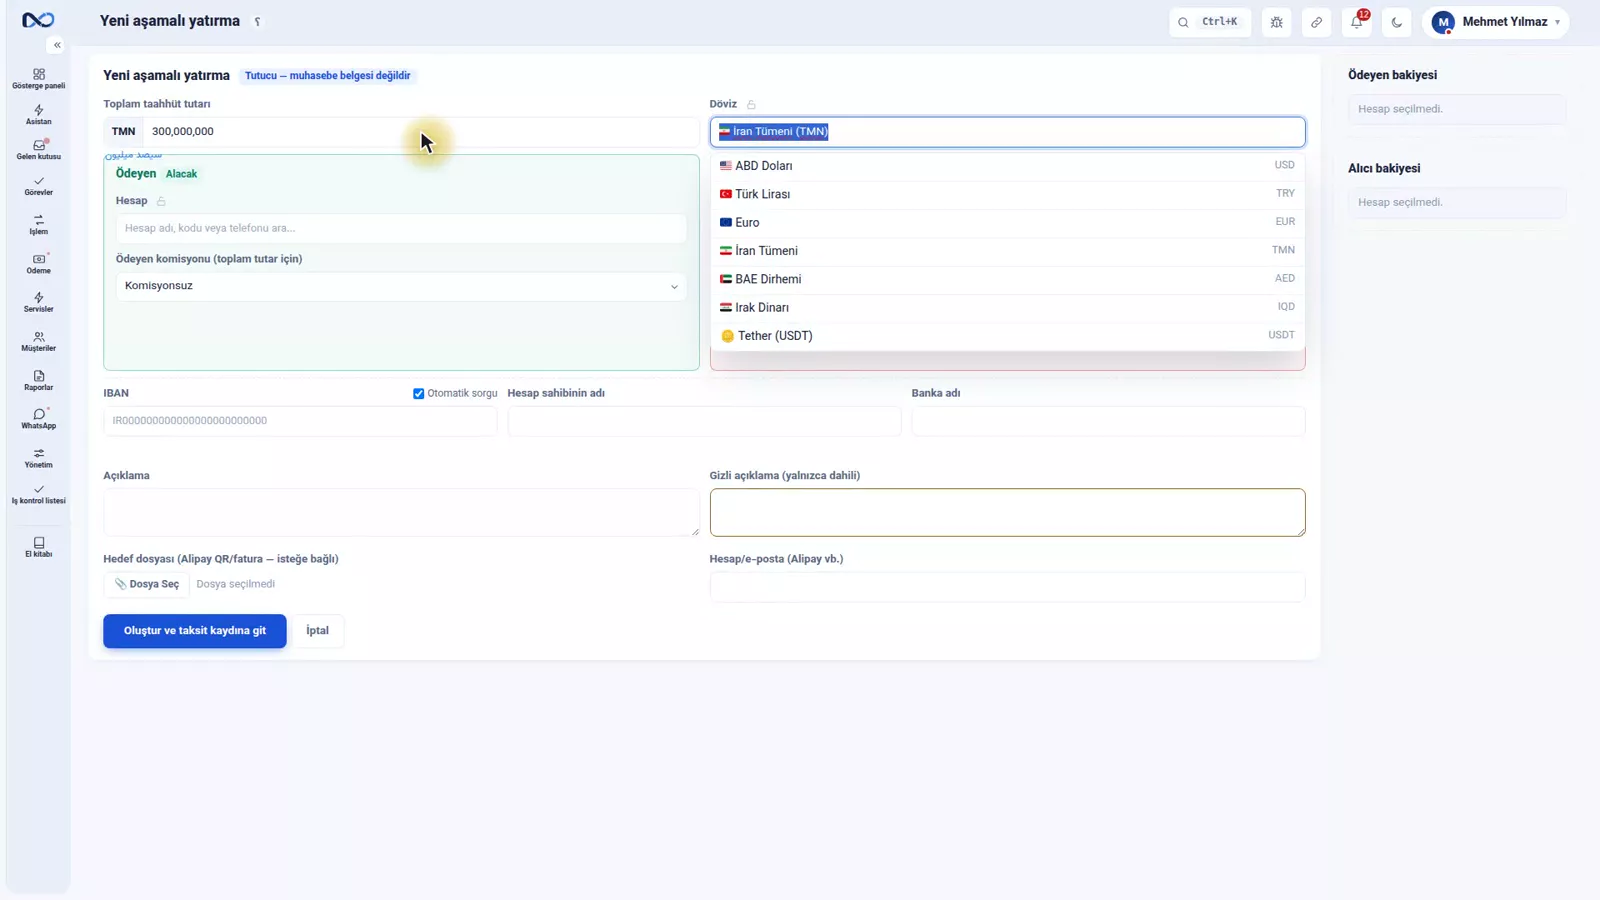Click the Açıklama text area
Screen dimensions: 1600x900
(401, 512)
